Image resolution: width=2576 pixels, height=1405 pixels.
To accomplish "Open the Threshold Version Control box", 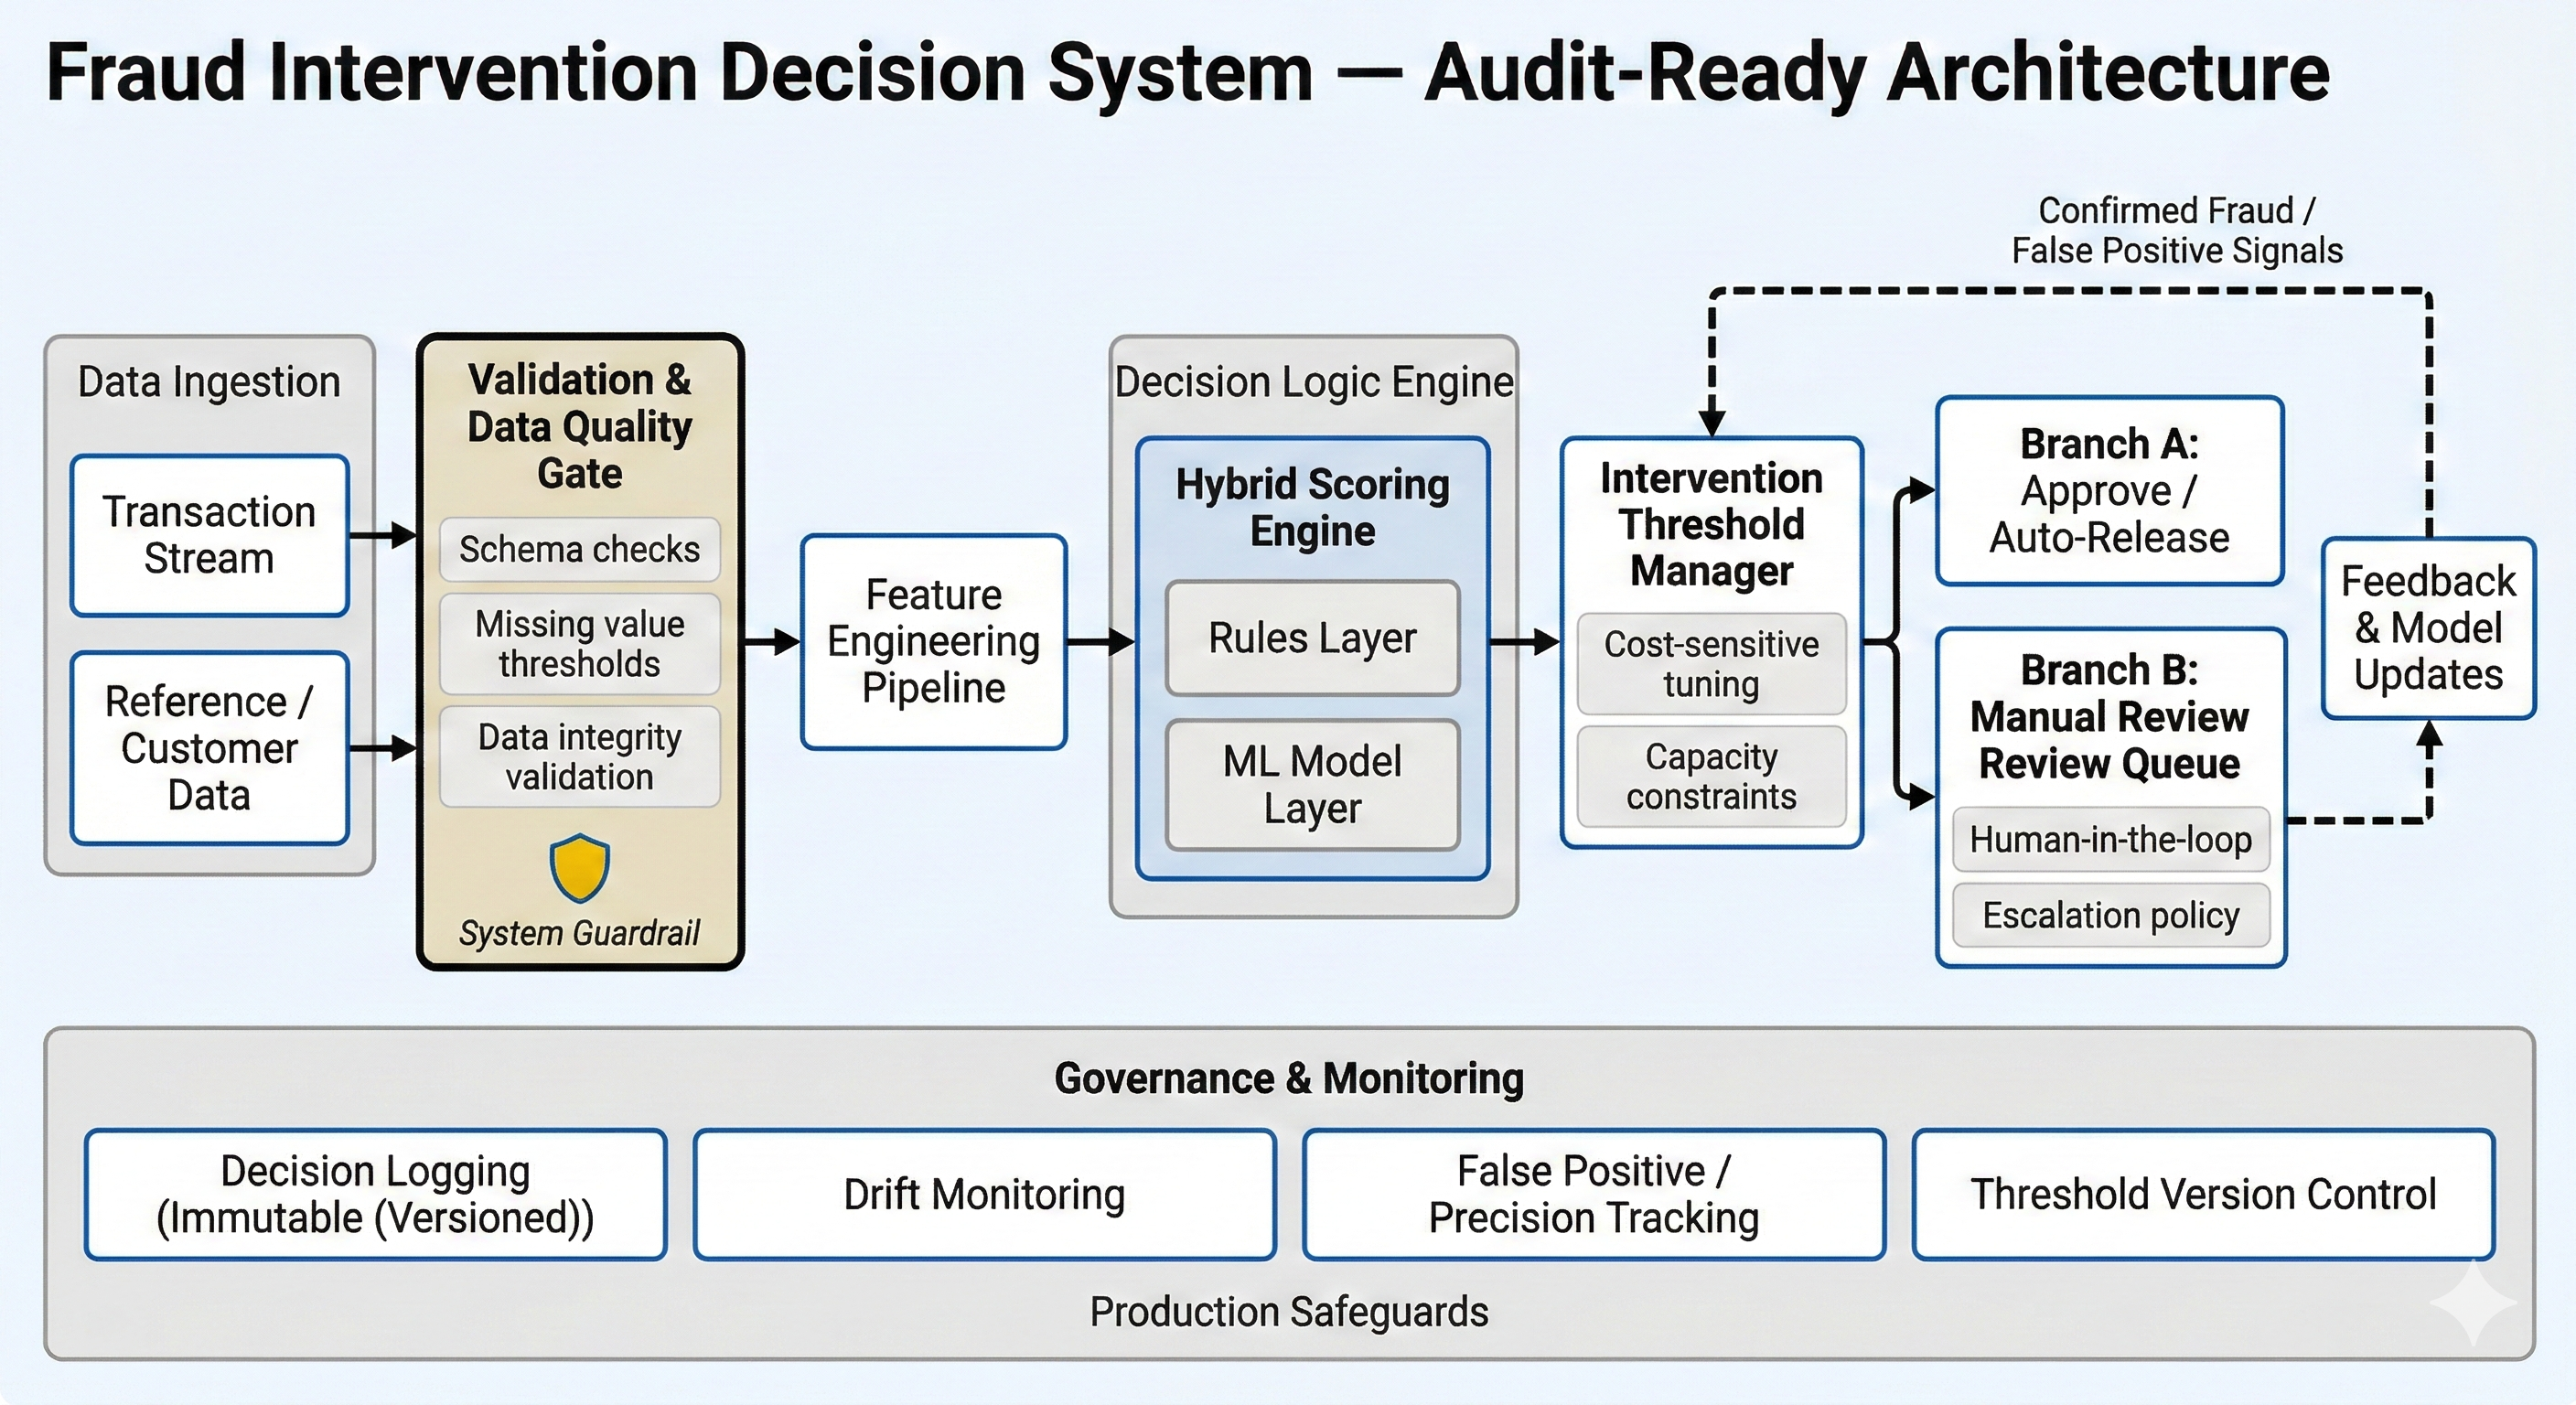I will 2204,1194.
